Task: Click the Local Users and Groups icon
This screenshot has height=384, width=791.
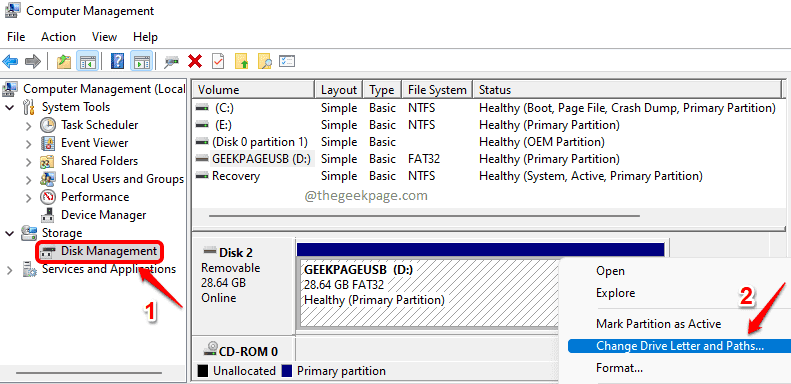Action: (x=48, y=179)
